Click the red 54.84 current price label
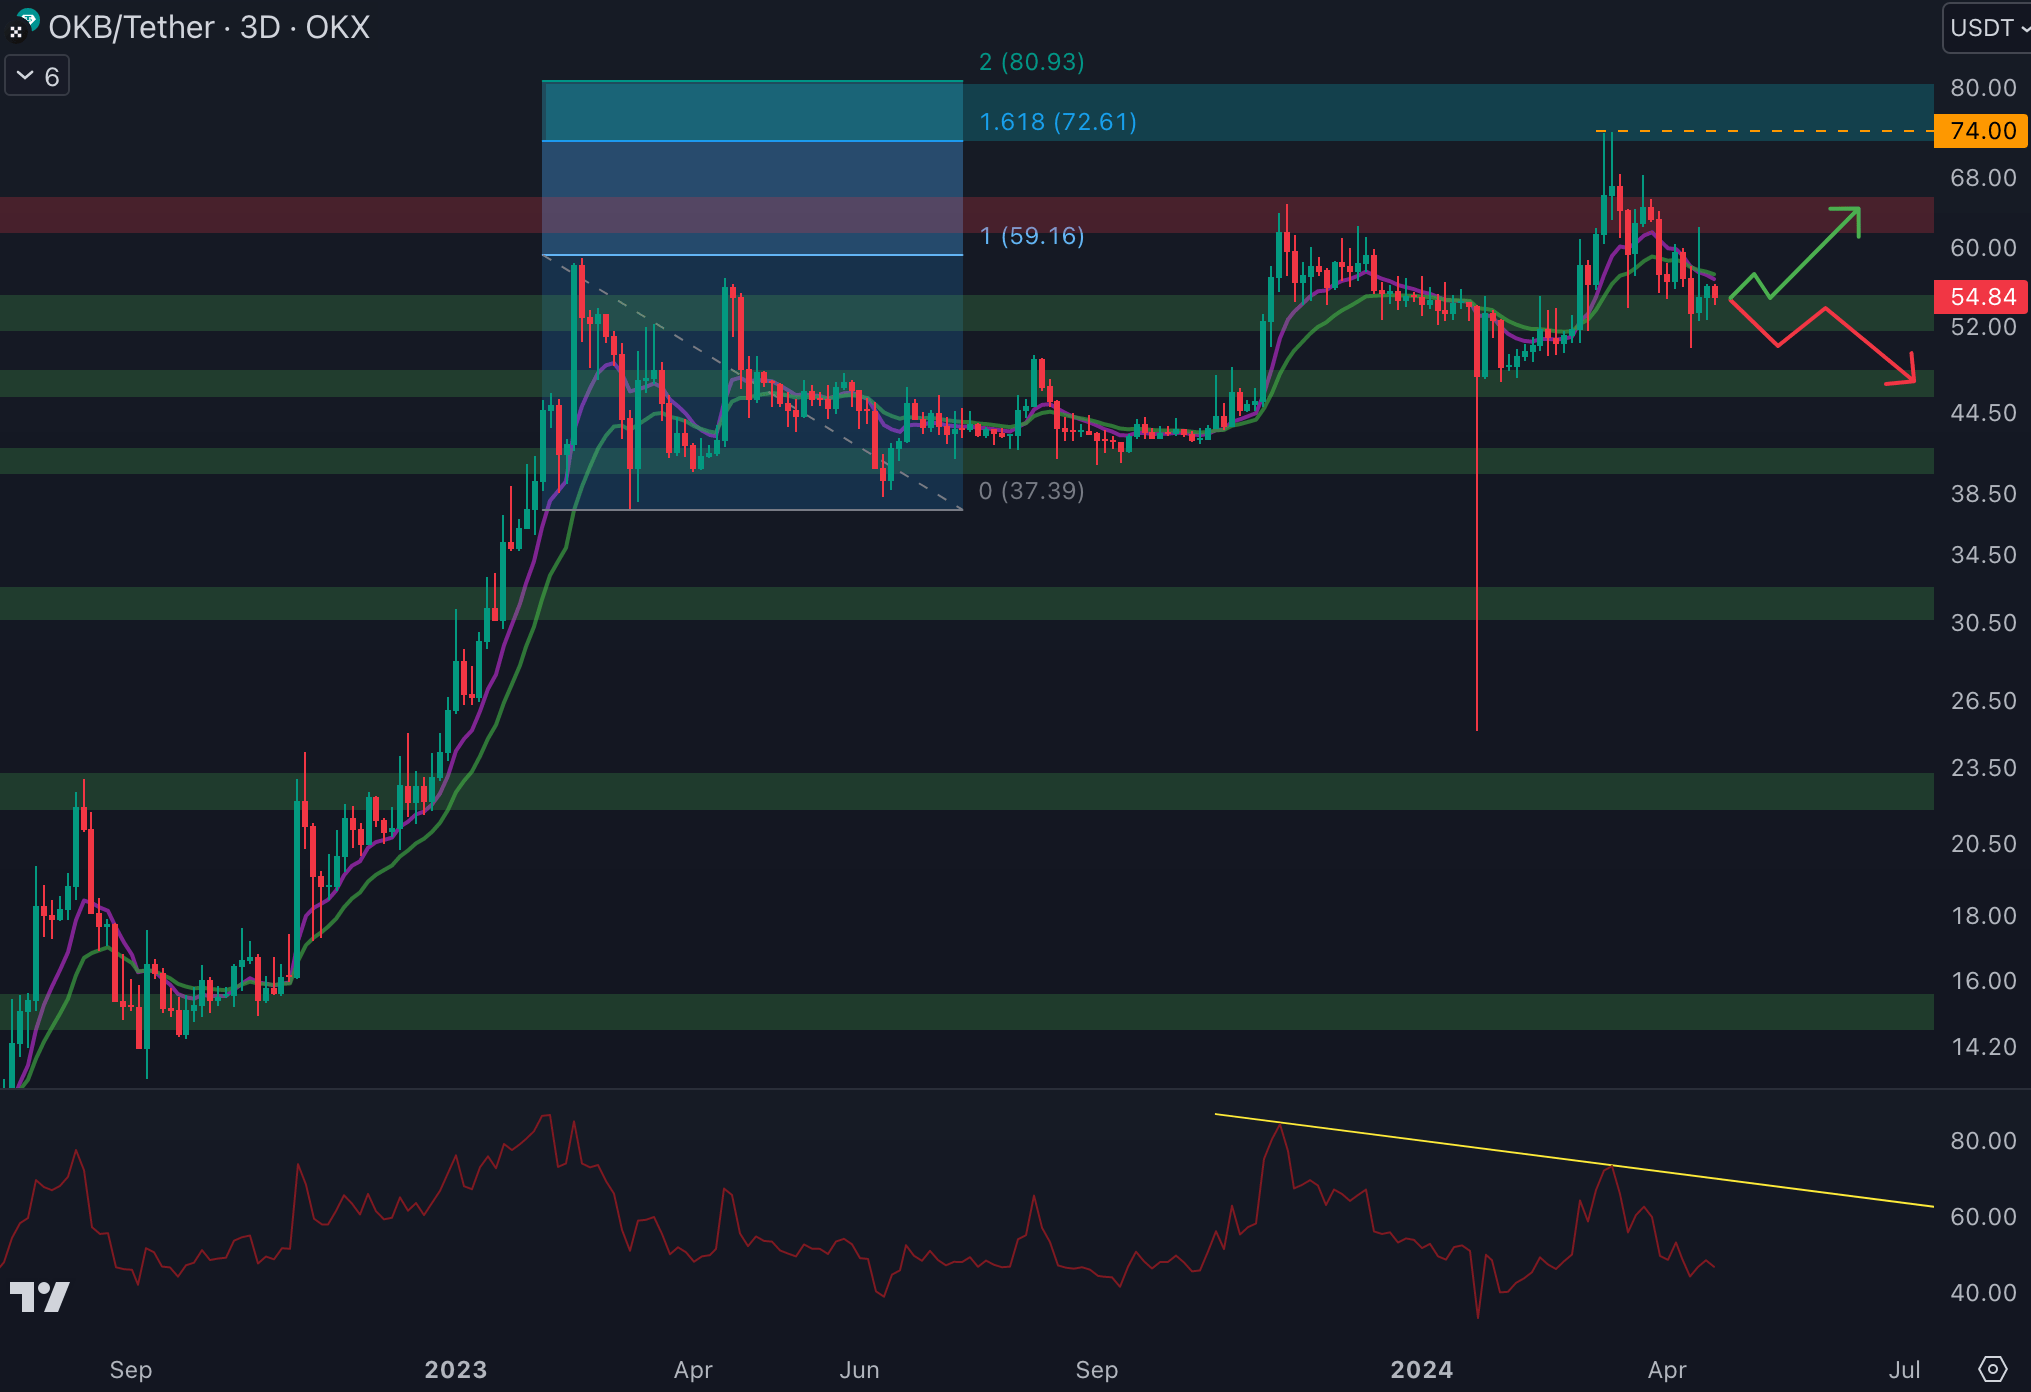The width and height of the screenshot is (2031, 1392). tap(1980, 297)
